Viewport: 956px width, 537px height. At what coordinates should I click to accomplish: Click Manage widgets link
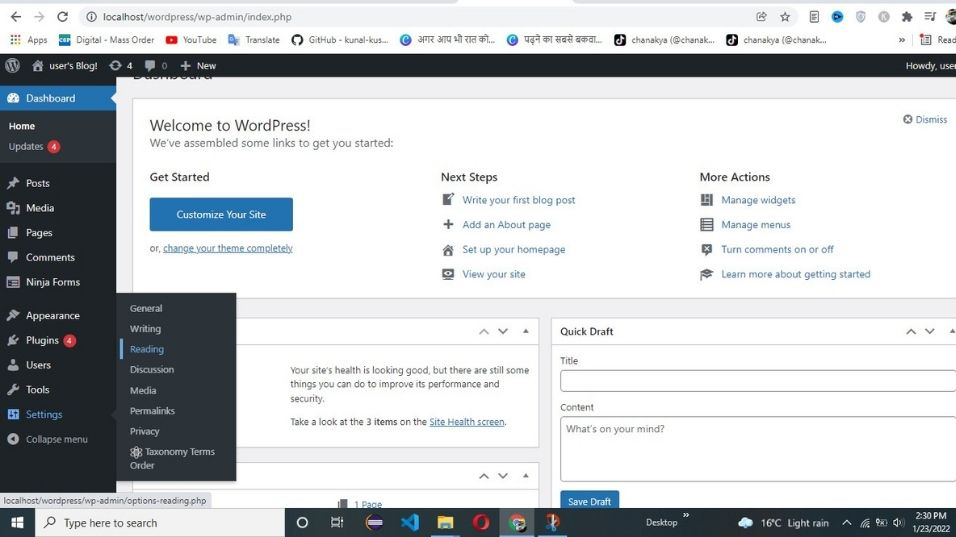point(758,200)
